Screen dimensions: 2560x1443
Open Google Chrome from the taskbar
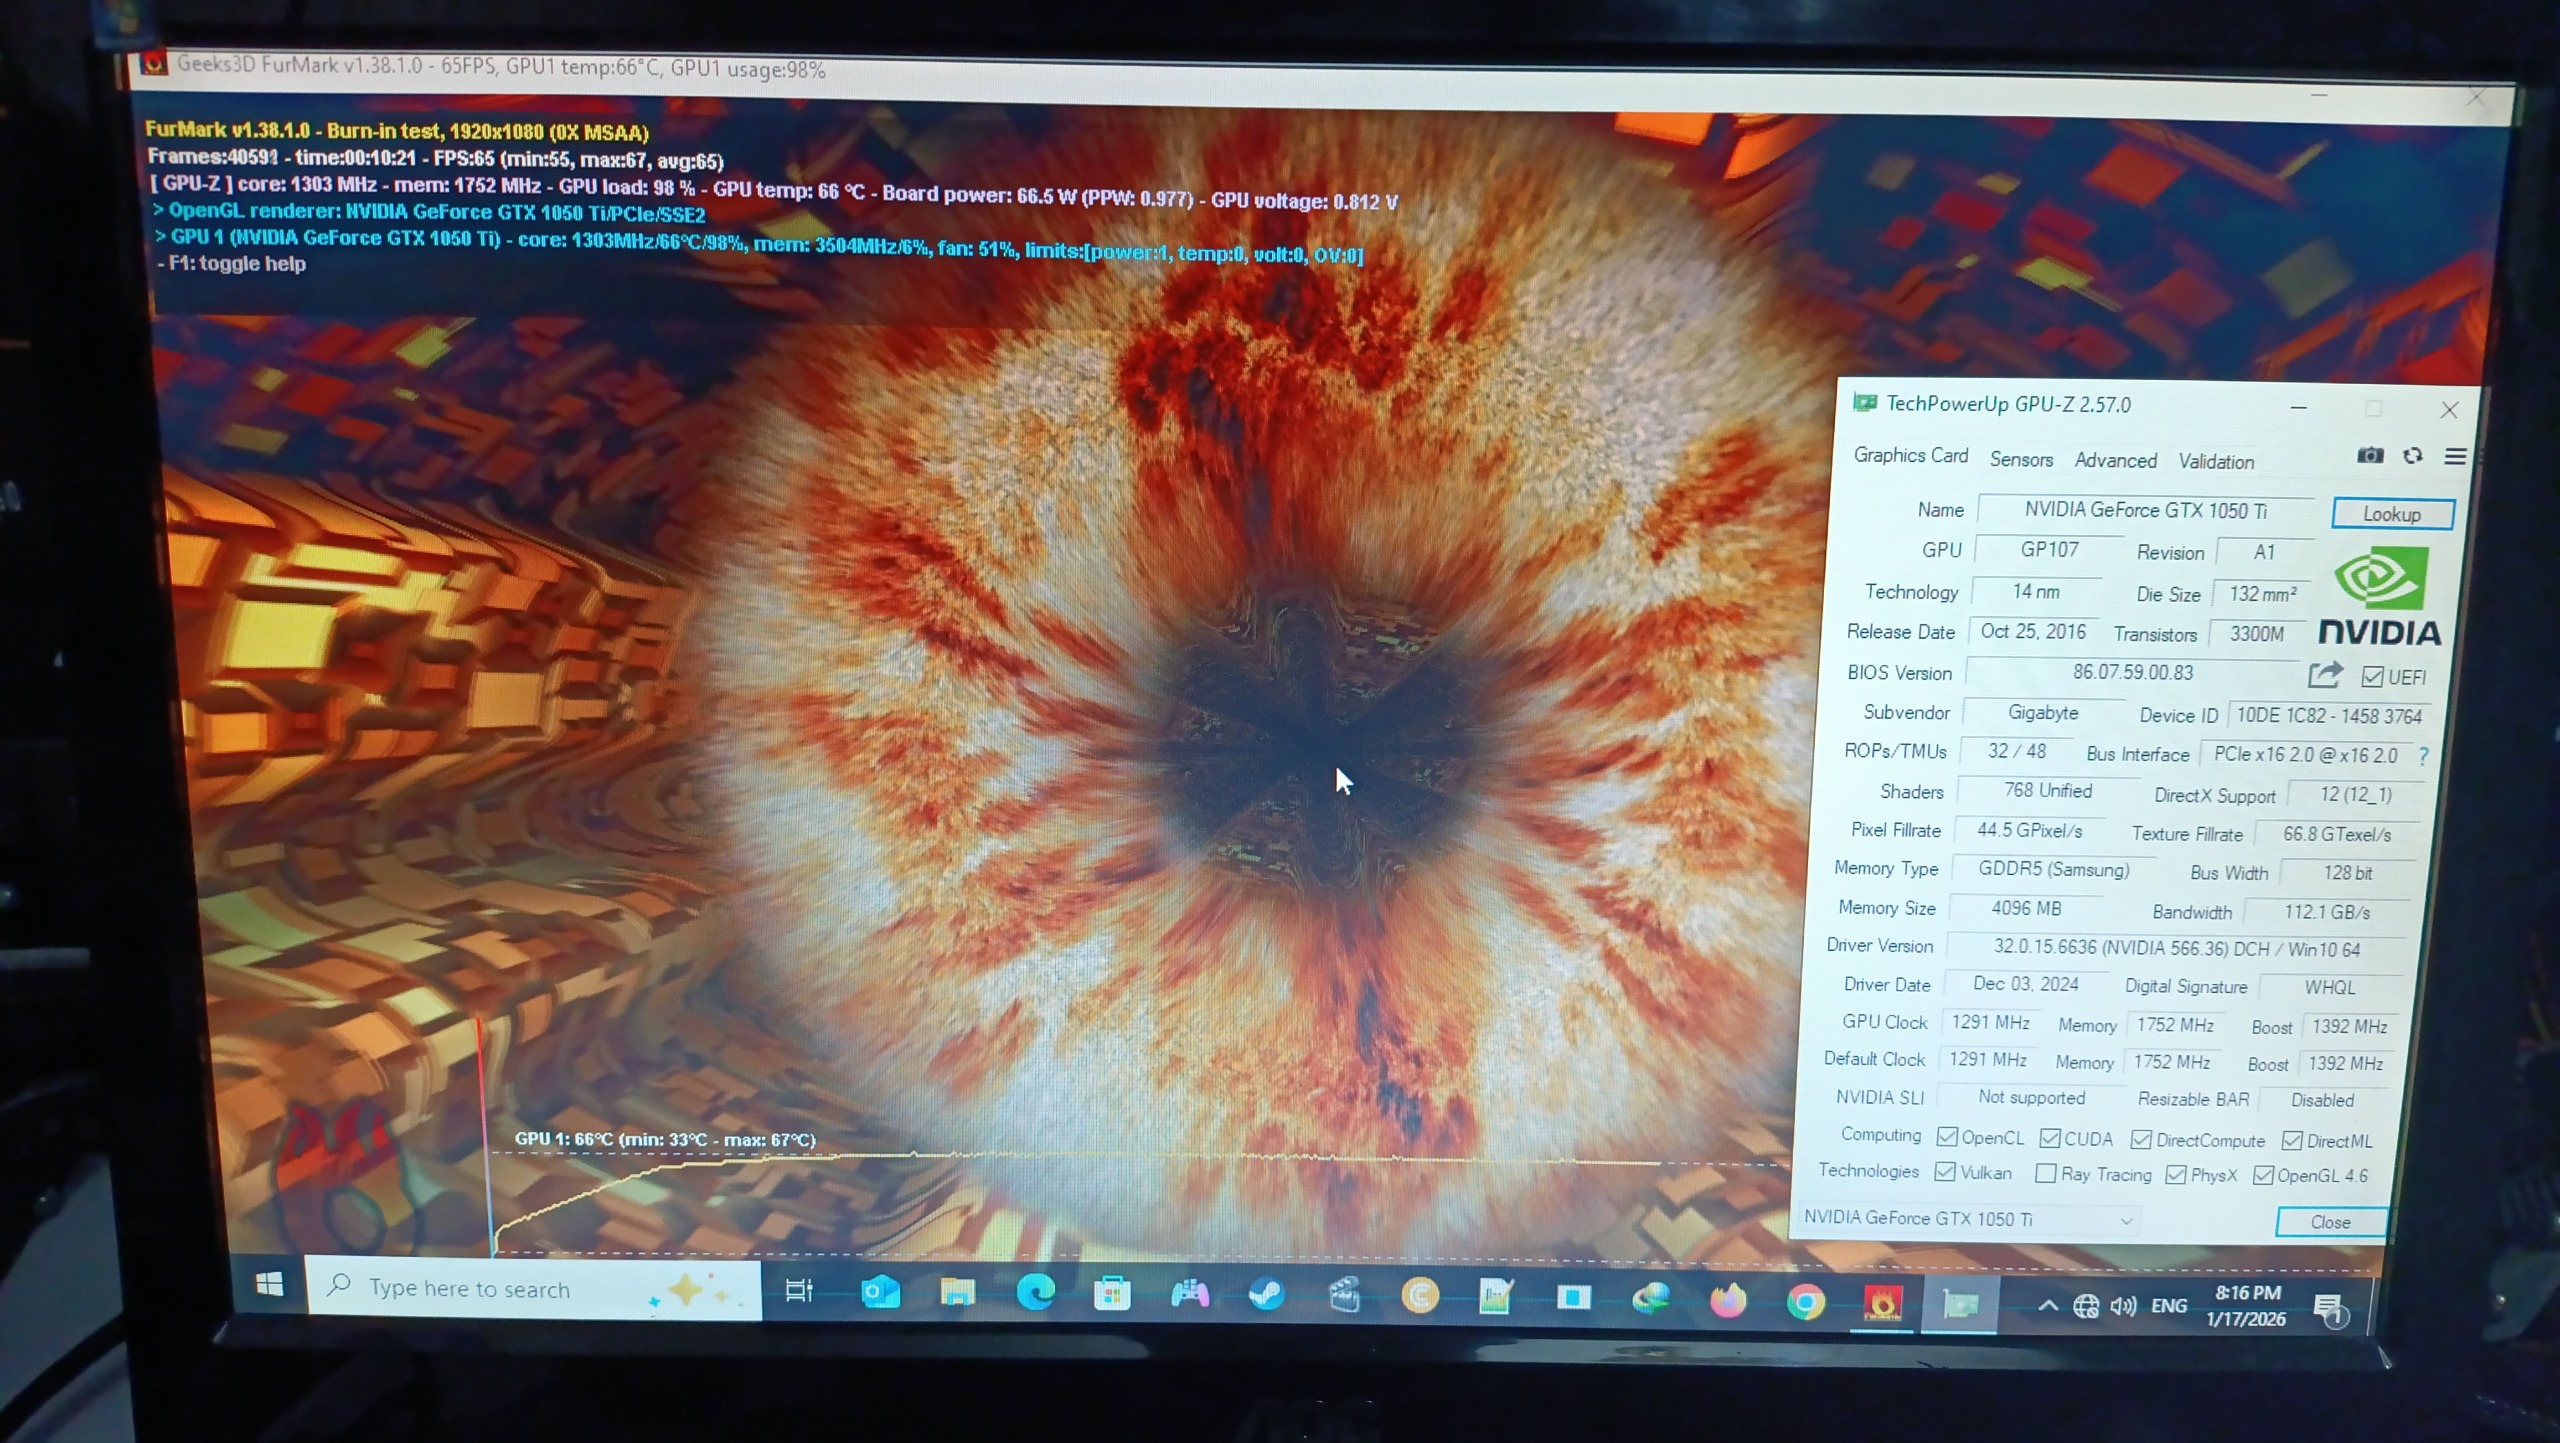click(1805, 1301)
